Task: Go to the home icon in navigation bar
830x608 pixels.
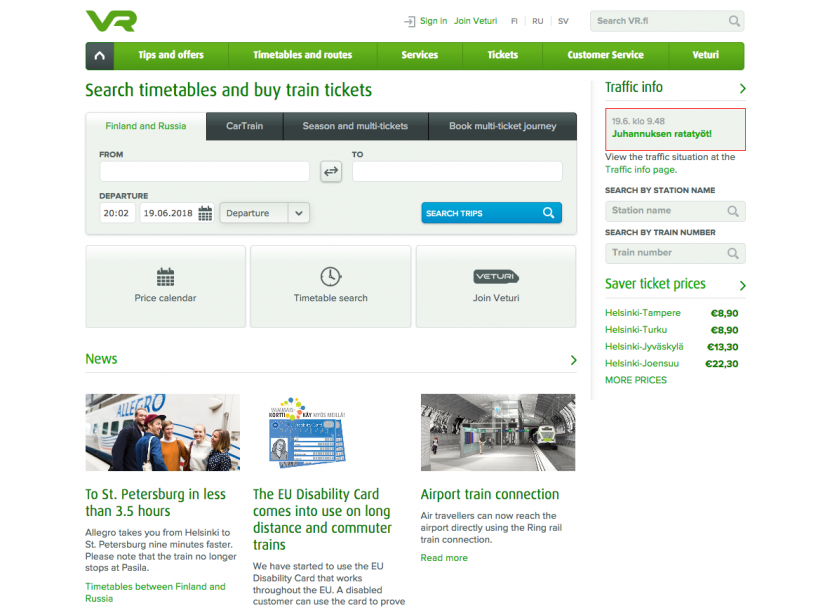Action: click(x=99, y=56)
